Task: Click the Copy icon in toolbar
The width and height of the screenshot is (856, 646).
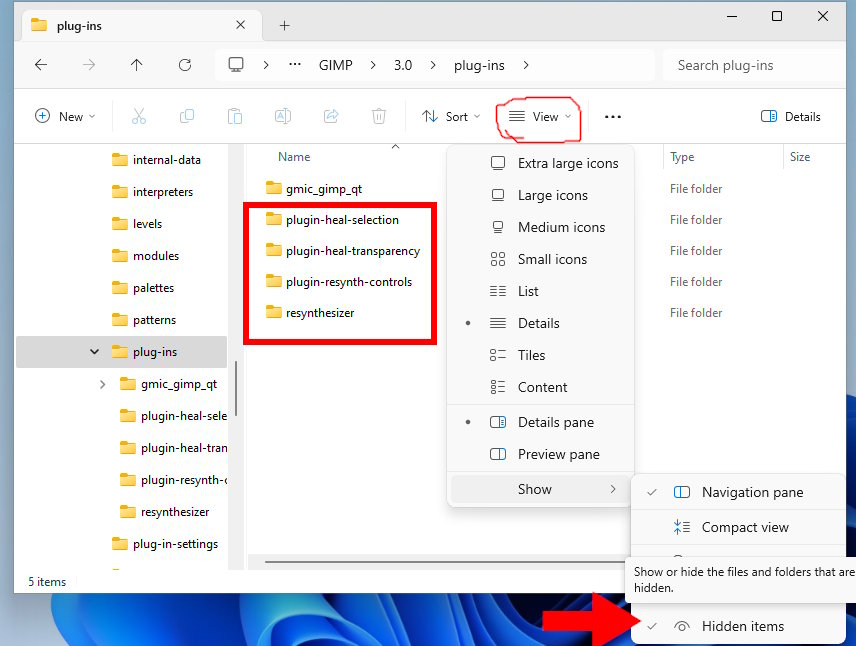Action: [x=187, y=116]
